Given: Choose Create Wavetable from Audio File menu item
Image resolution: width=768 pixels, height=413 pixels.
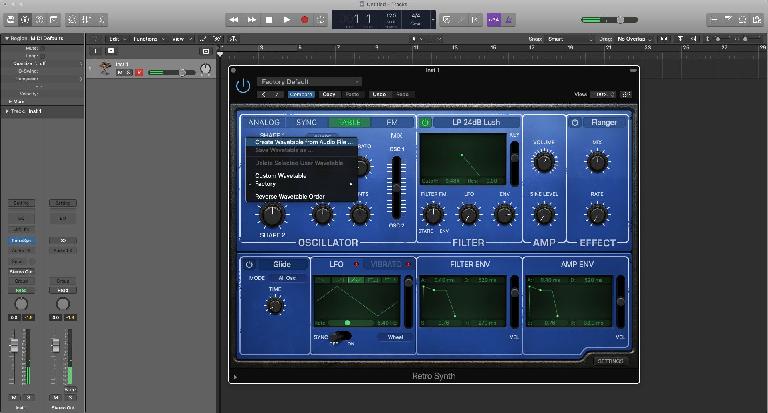Looking at the screenshot, I should (x=301, y=142).
